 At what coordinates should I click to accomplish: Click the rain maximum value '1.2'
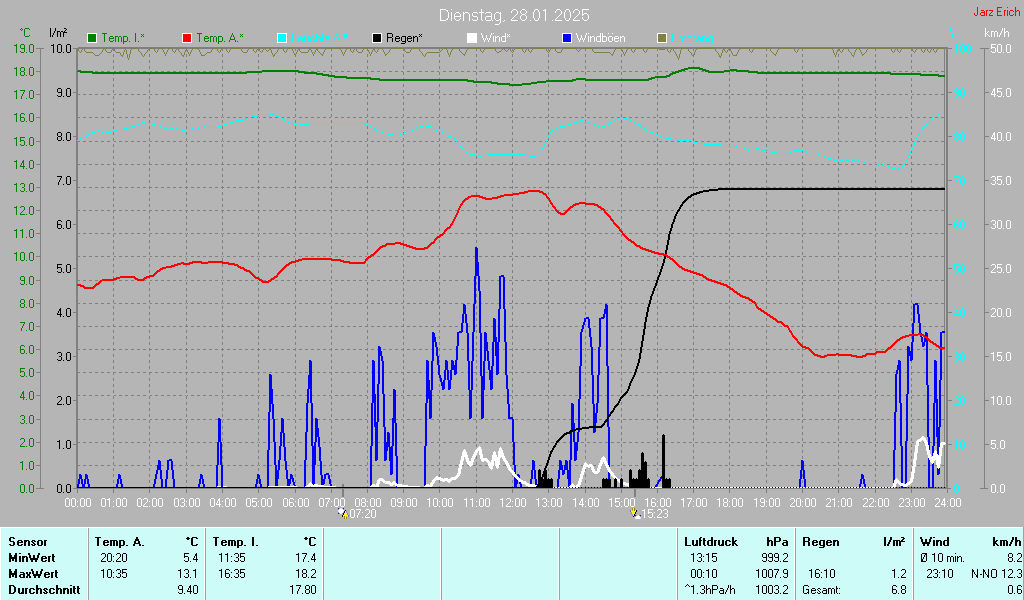(x=899, y=574)
